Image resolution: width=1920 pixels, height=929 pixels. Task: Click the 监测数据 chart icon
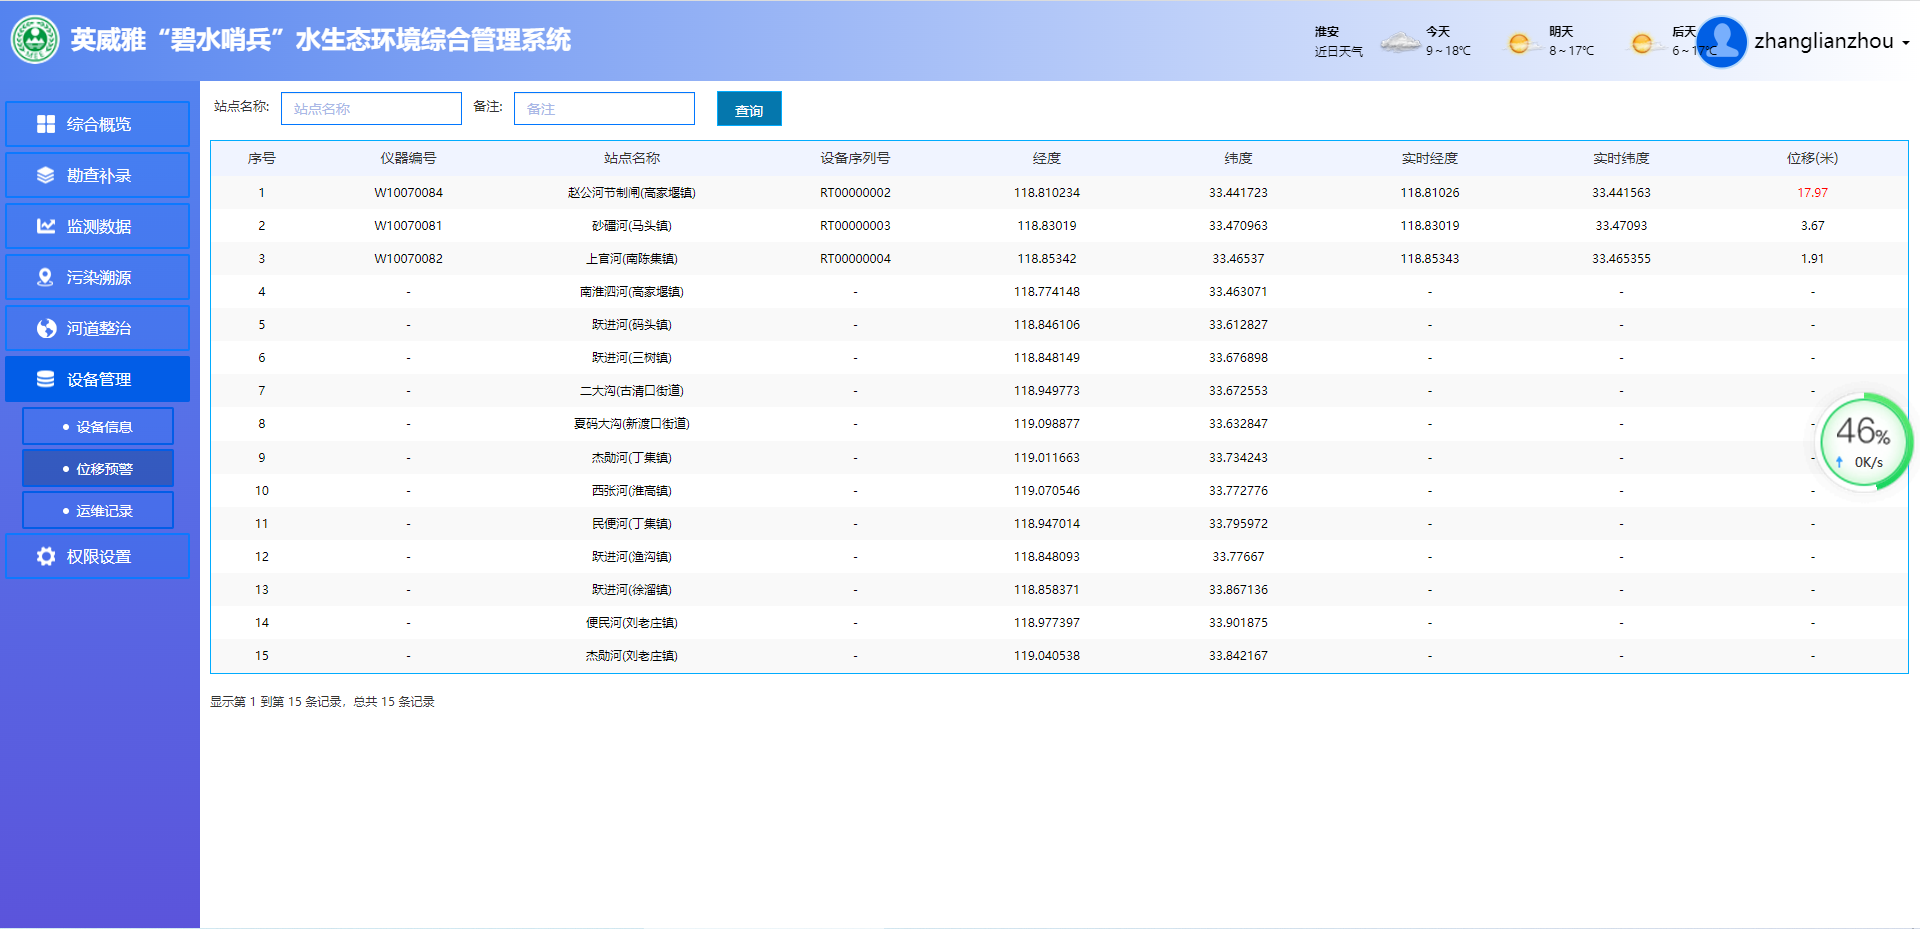click(46, 226)
